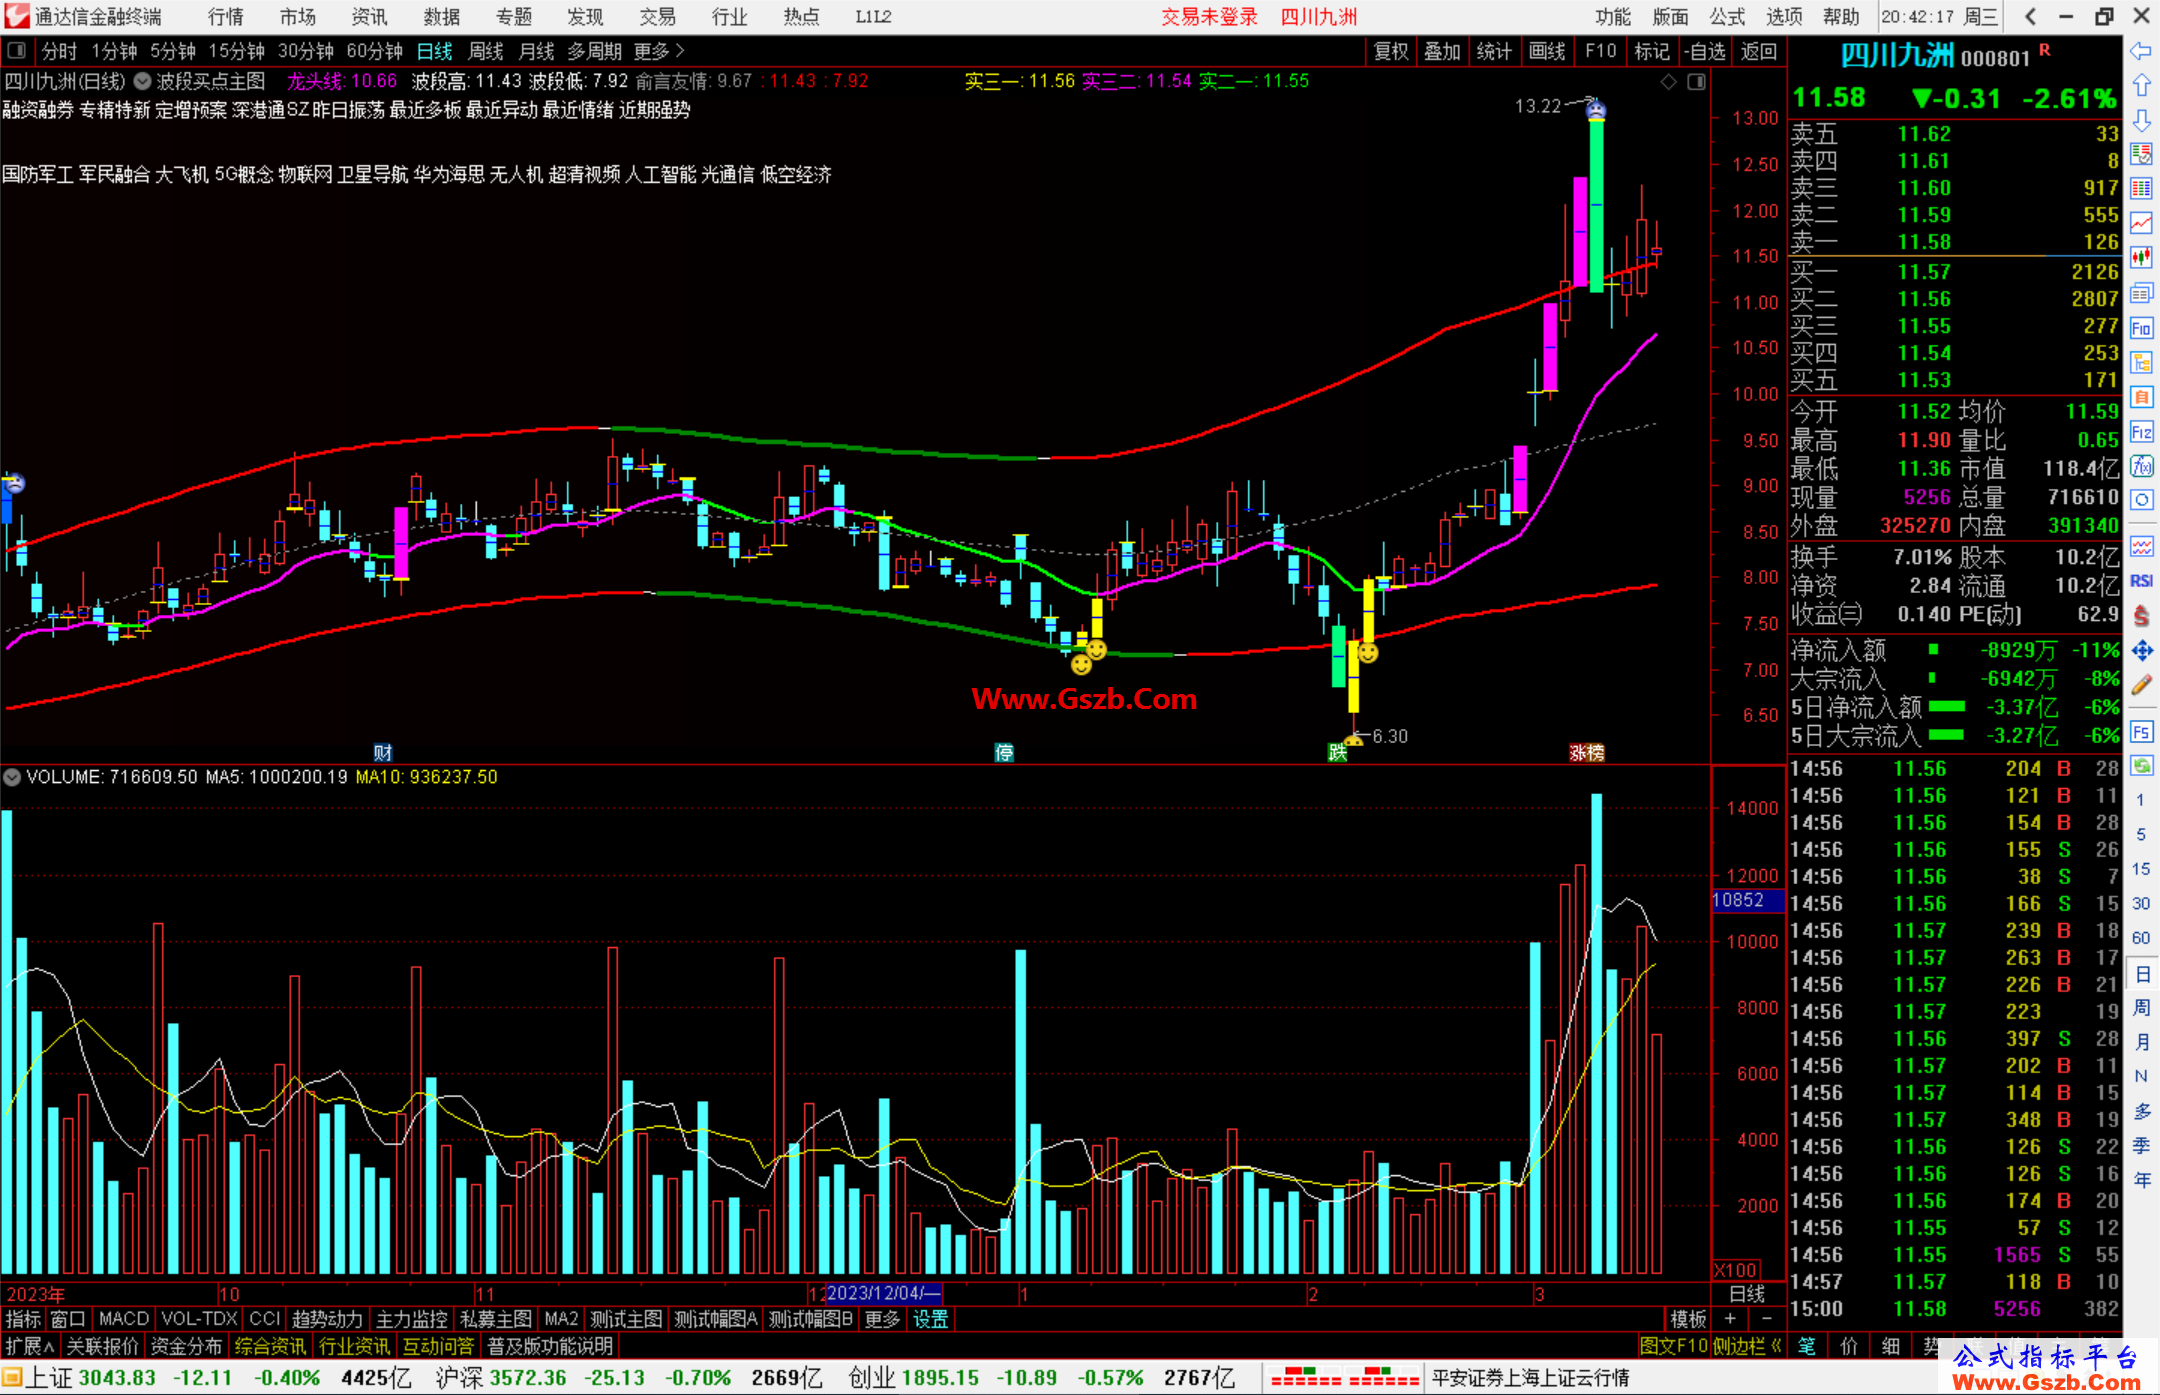Viewport: 2160px width, 1395px height.
Task: Open the 模板 template selector
Action: click(1689, 1319)
